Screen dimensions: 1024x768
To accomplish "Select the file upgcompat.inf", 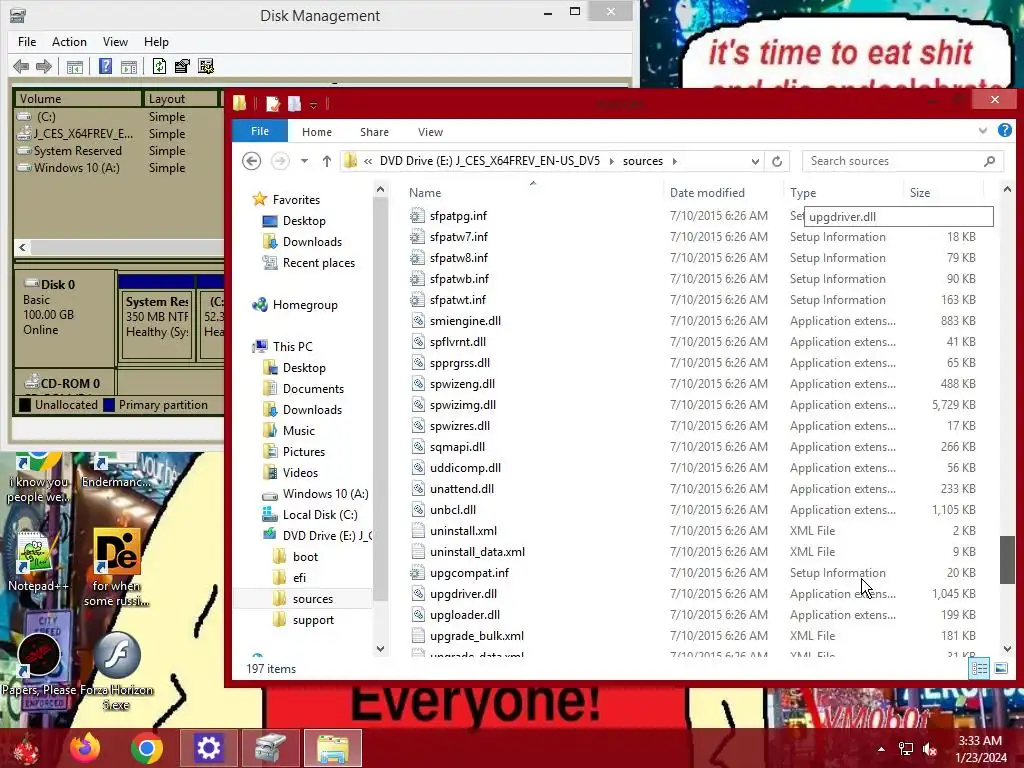I will (469, 573).
